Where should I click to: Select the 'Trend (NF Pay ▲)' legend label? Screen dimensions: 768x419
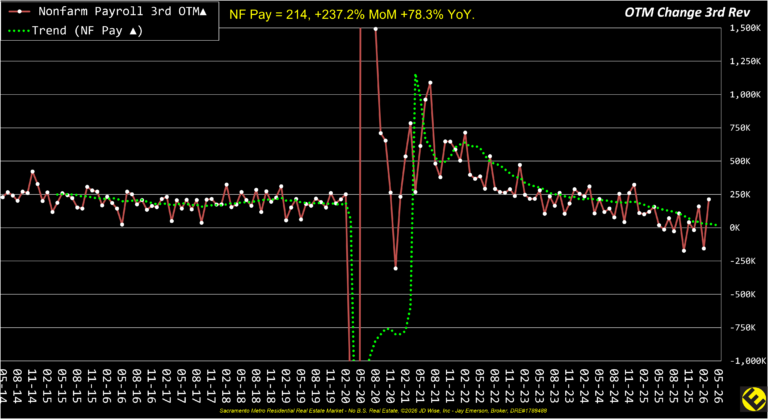pyautogui.click(x=87, y=31)
